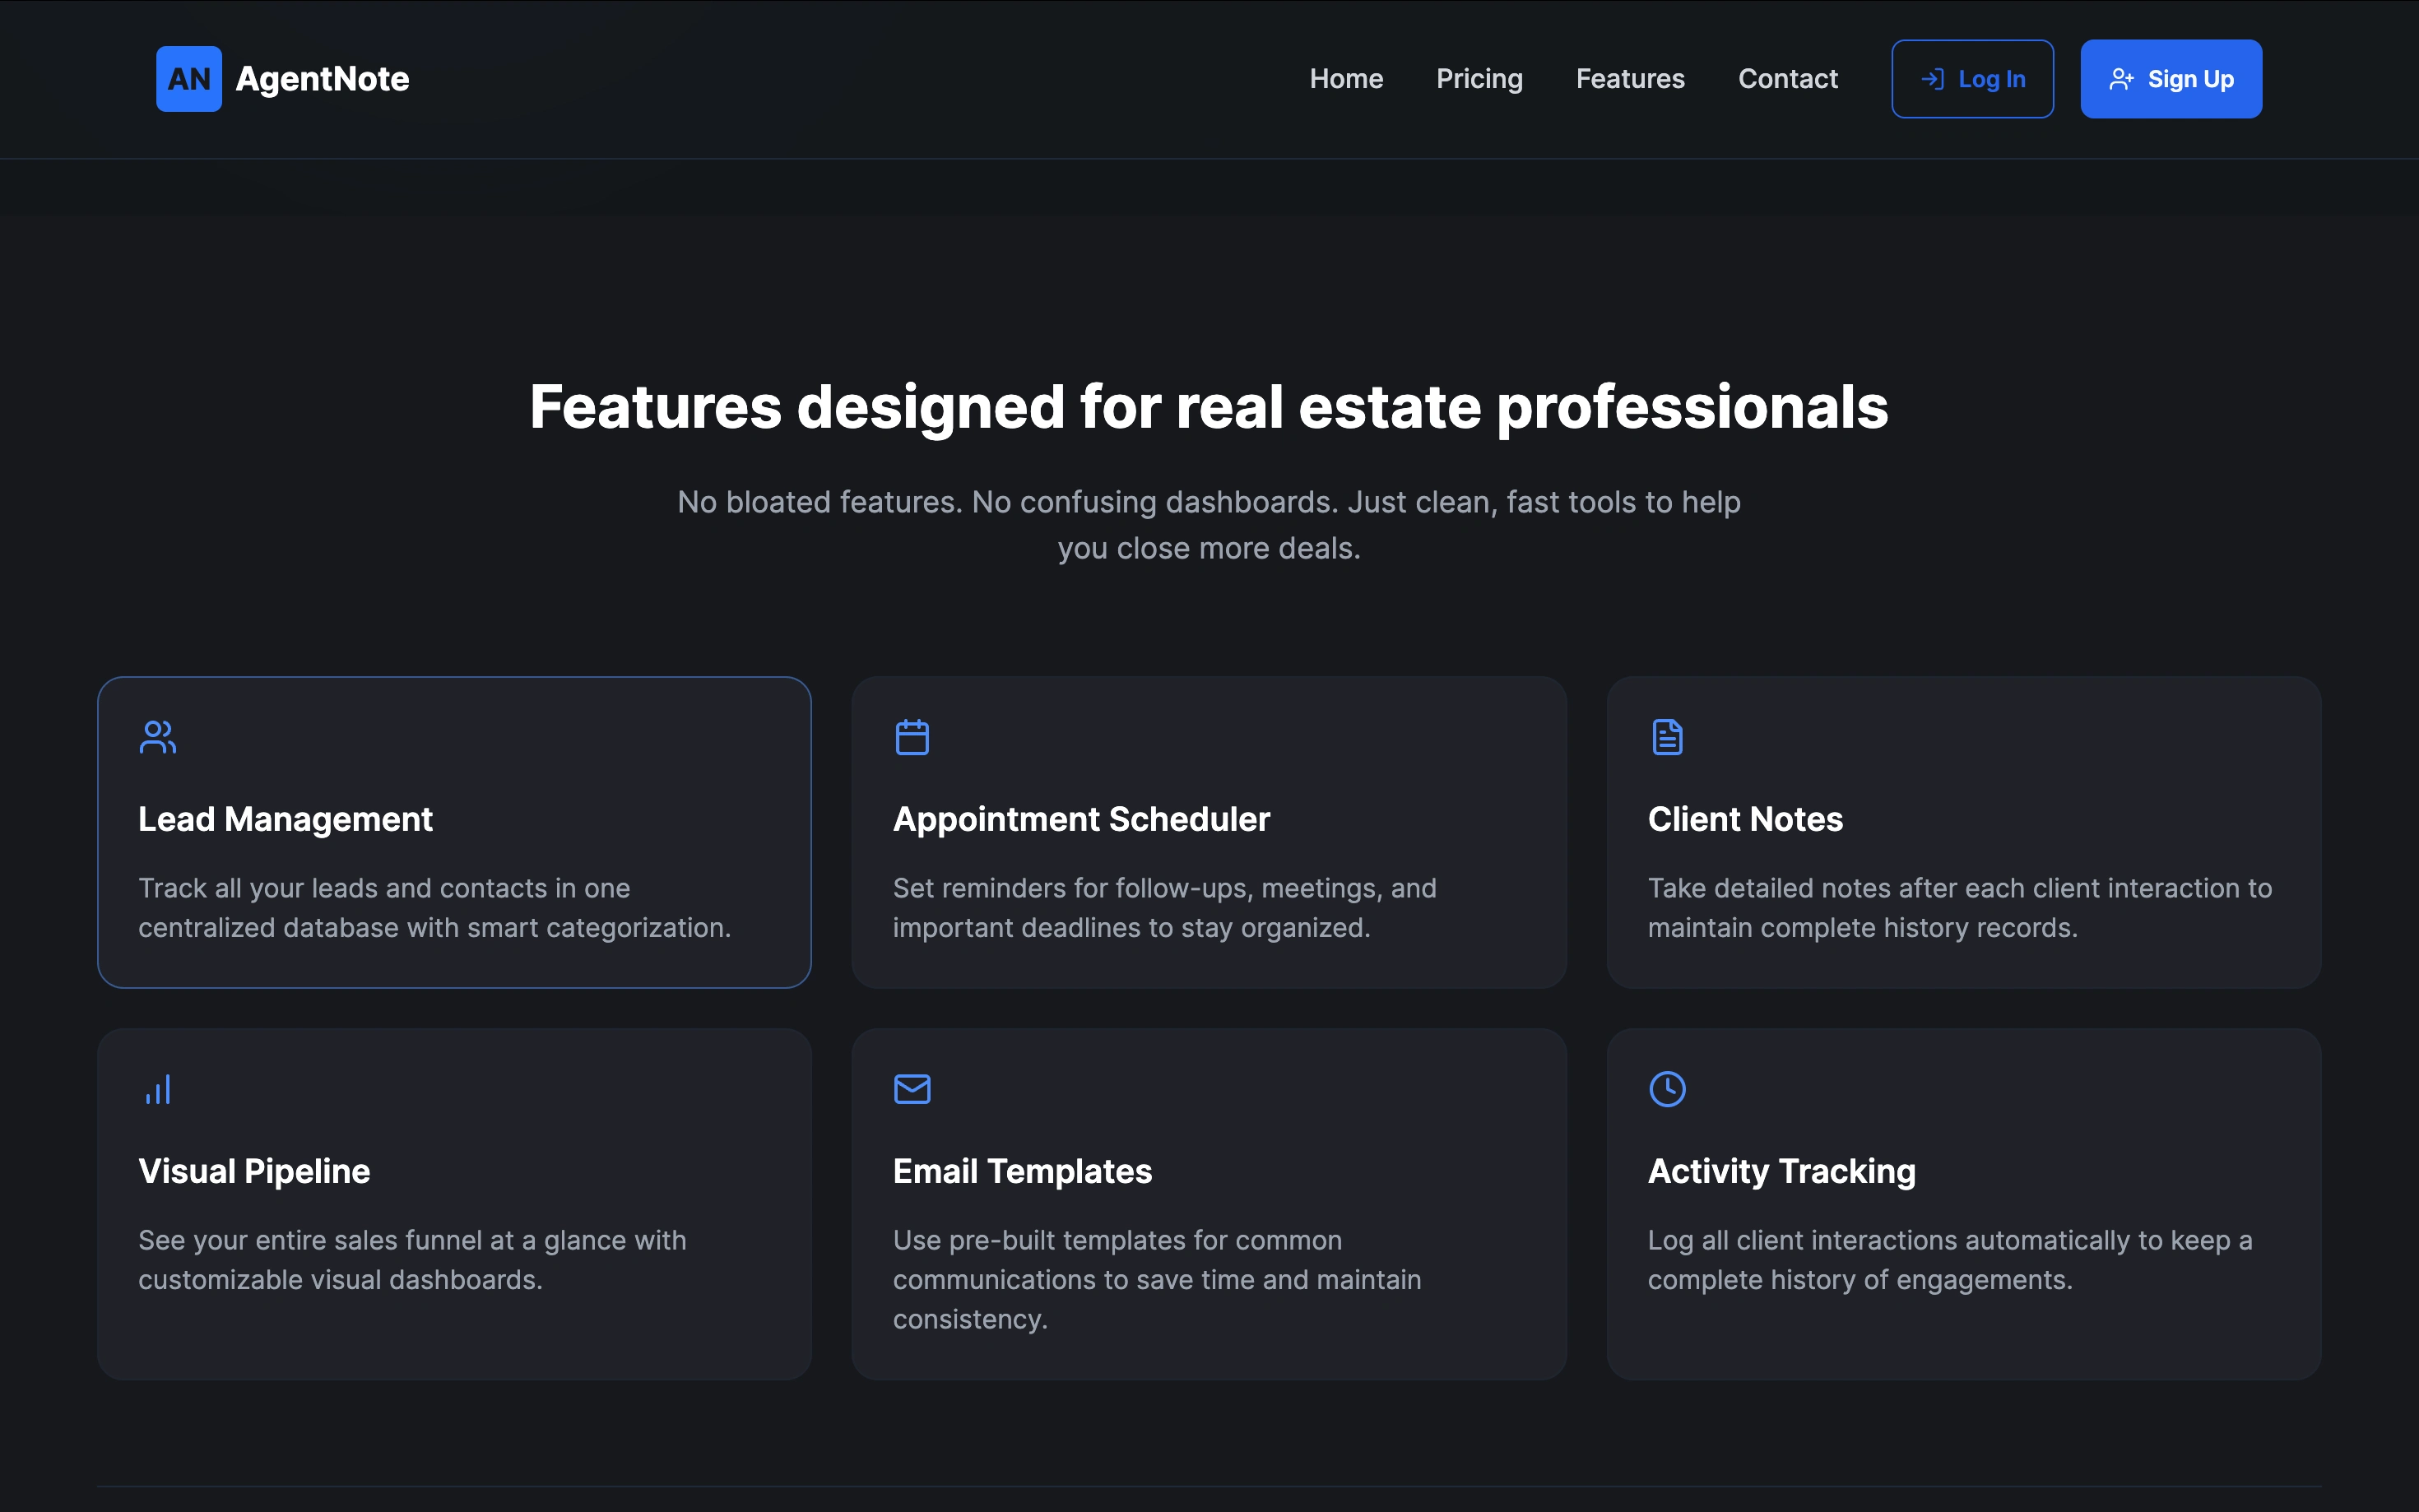Click the user-plus icon in Sign Up
This screenshot has width=2419, height=1512.
click(x=2121, y=79)
